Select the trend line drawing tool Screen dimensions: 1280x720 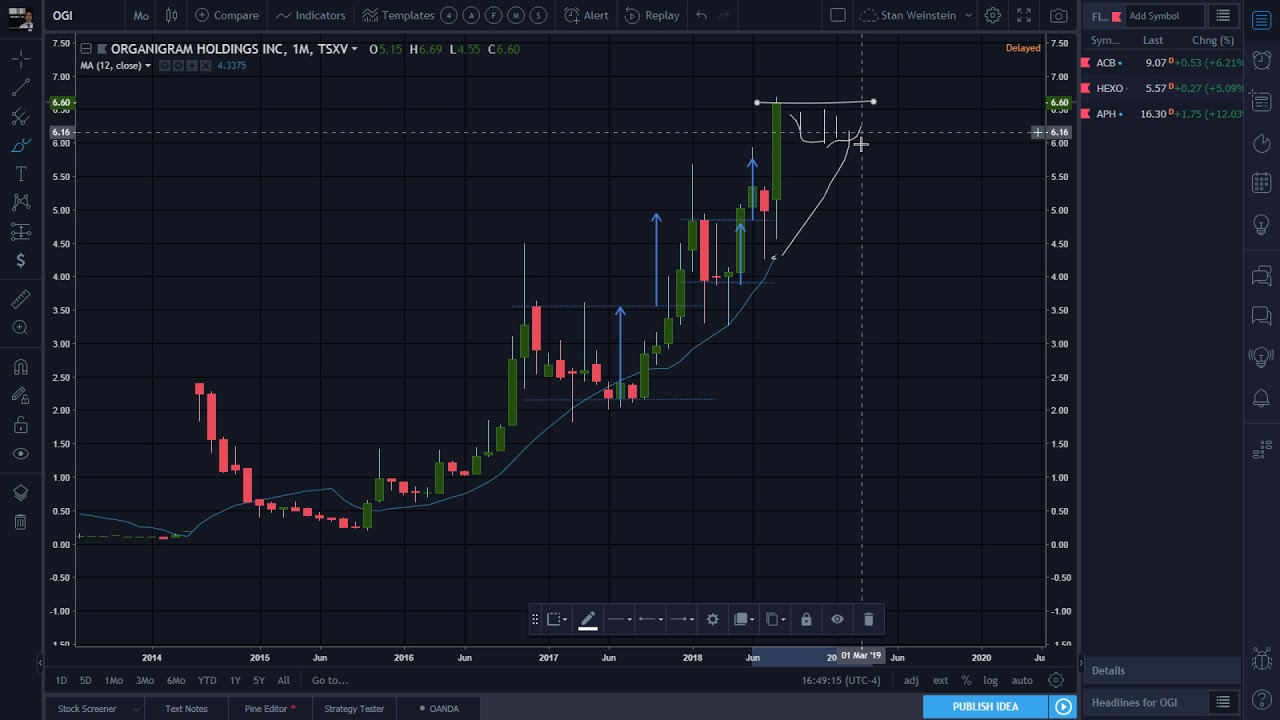(20, 89)
